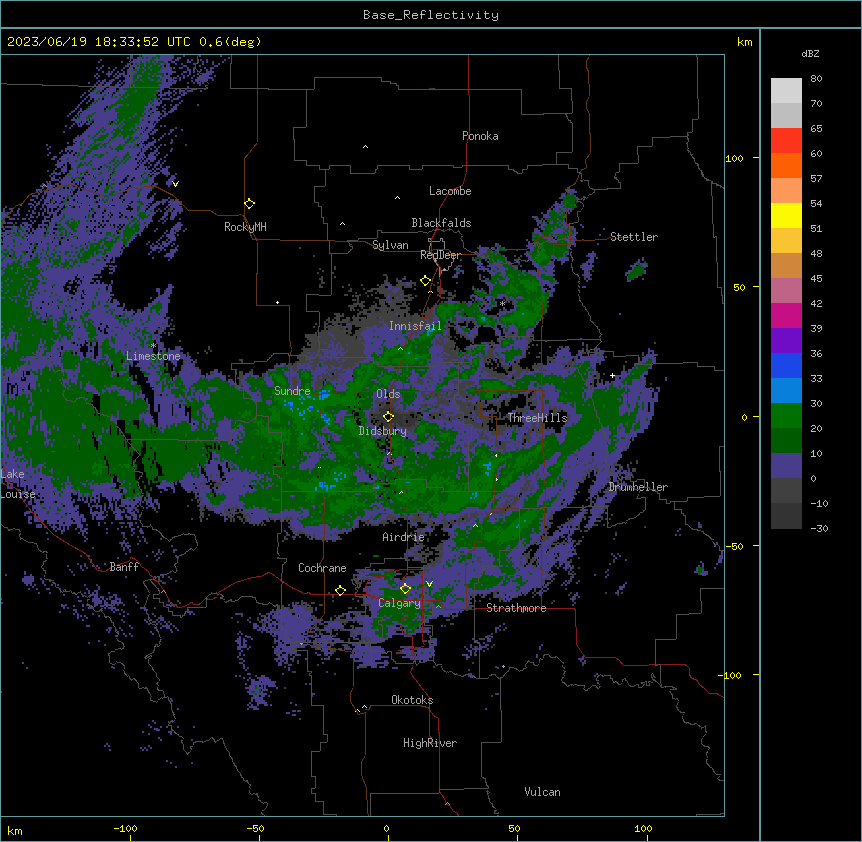This screenshot has height=842, width=862.
Task: Click the Didsbury town label
Action: coord(383,431)
